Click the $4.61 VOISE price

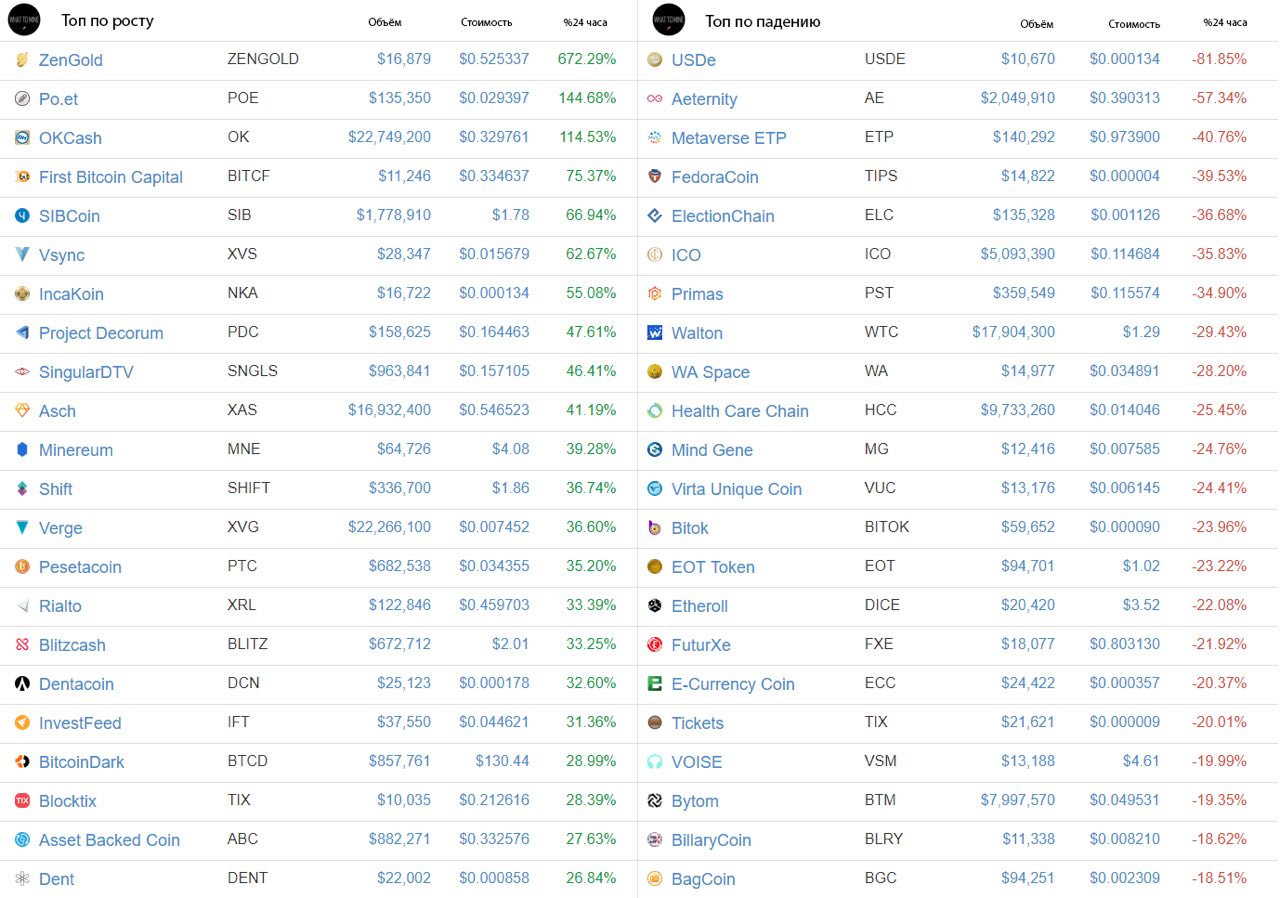point(1142,761)
